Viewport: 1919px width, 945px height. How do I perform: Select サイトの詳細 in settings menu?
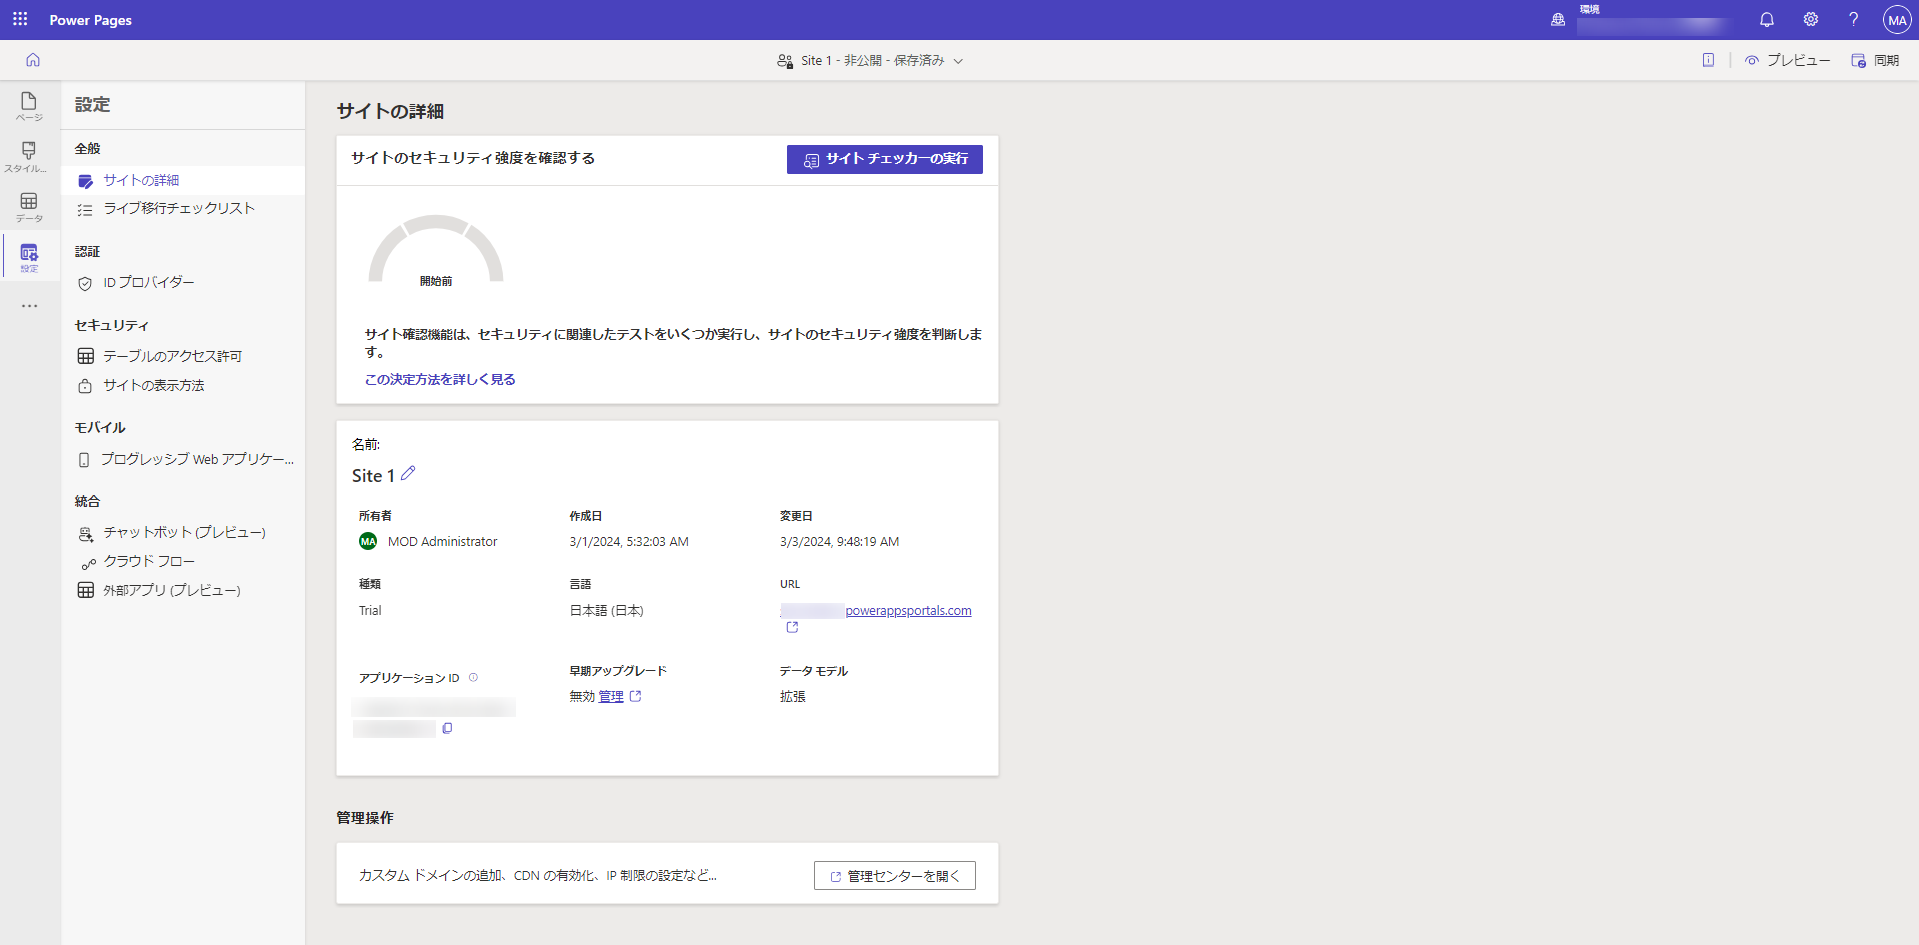(183, 180)
